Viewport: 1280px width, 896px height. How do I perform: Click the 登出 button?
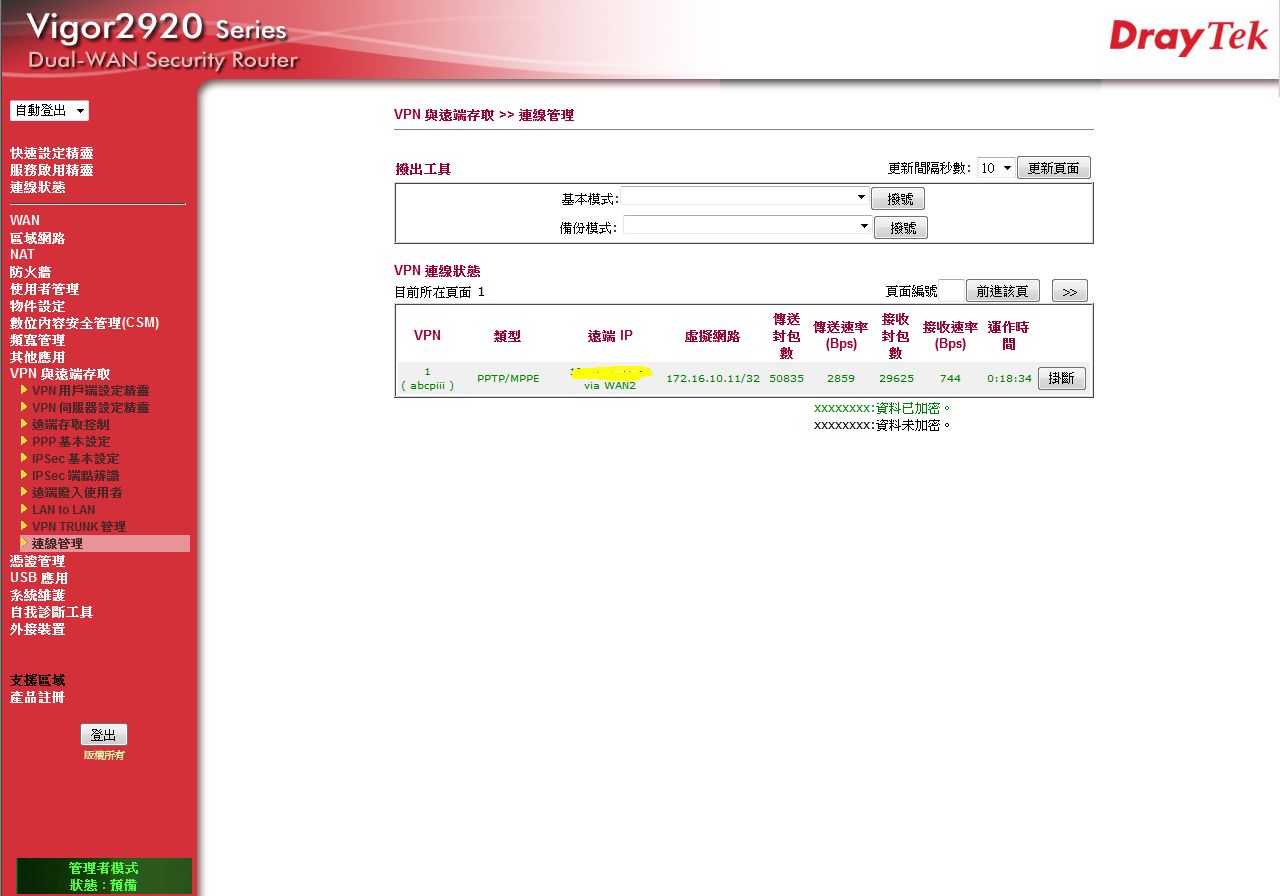(103, 735)
